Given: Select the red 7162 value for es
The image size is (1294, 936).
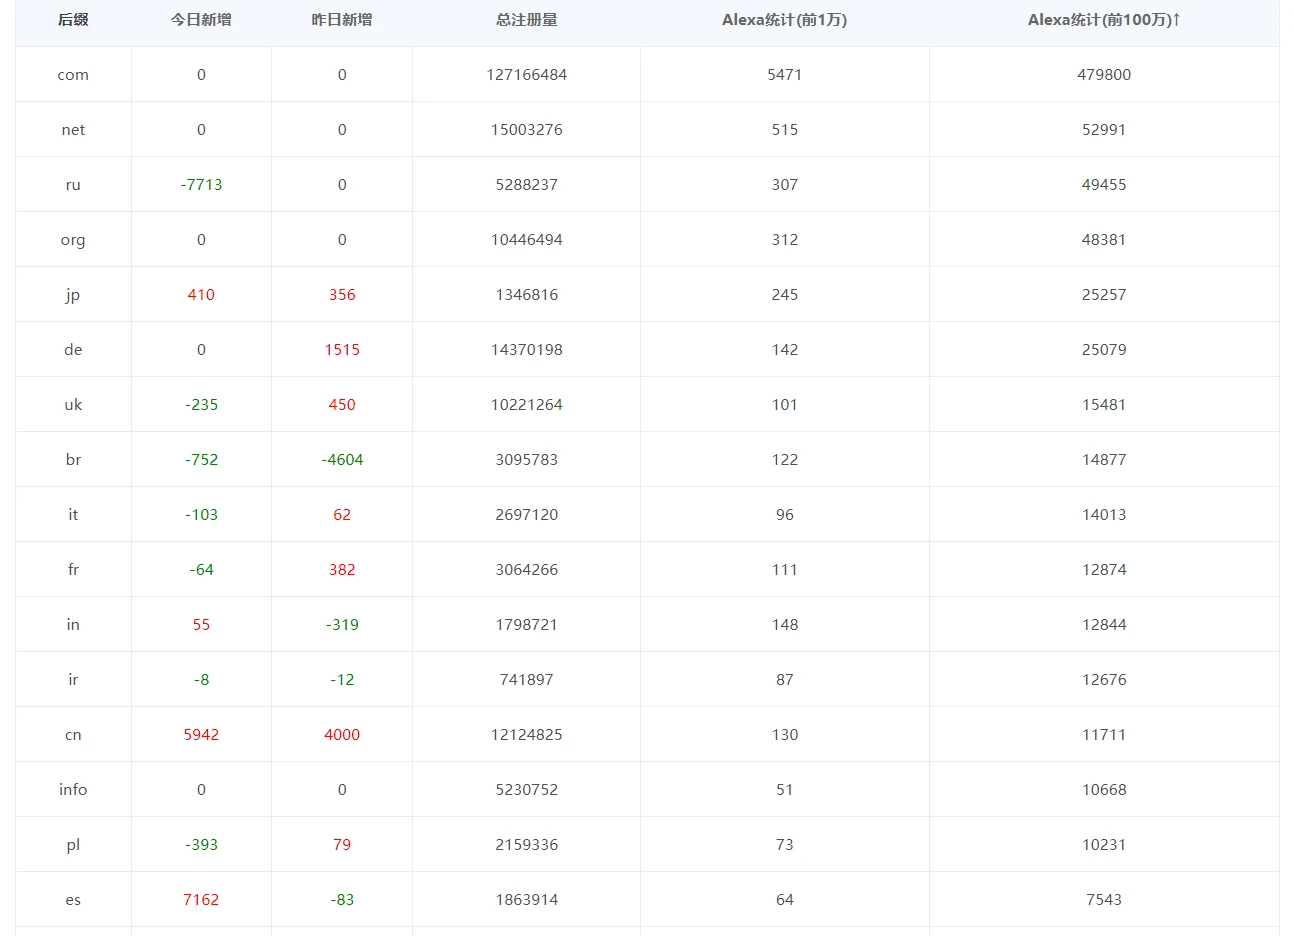Looking at the screenshot, I should point(201,900).
